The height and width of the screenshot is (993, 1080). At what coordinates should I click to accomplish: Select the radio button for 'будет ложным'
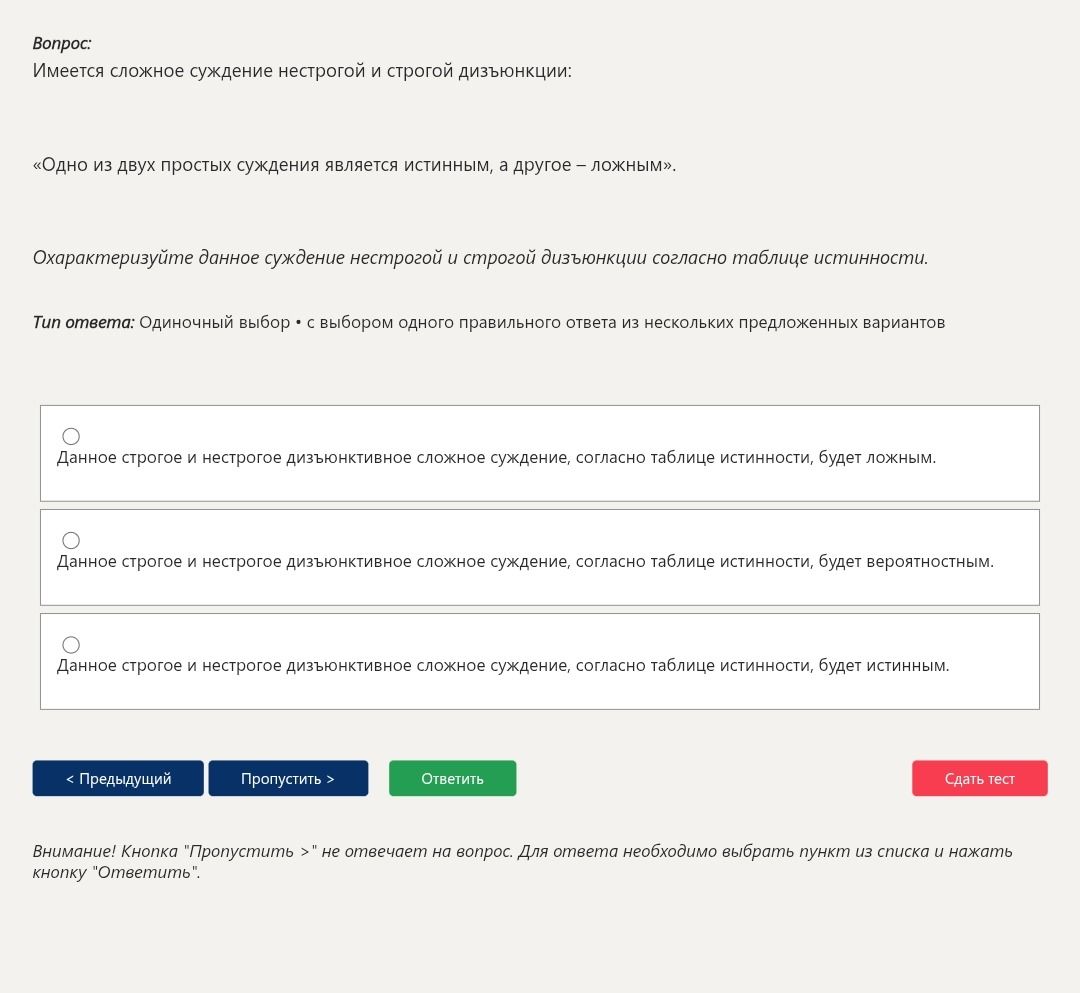(71, 436)
